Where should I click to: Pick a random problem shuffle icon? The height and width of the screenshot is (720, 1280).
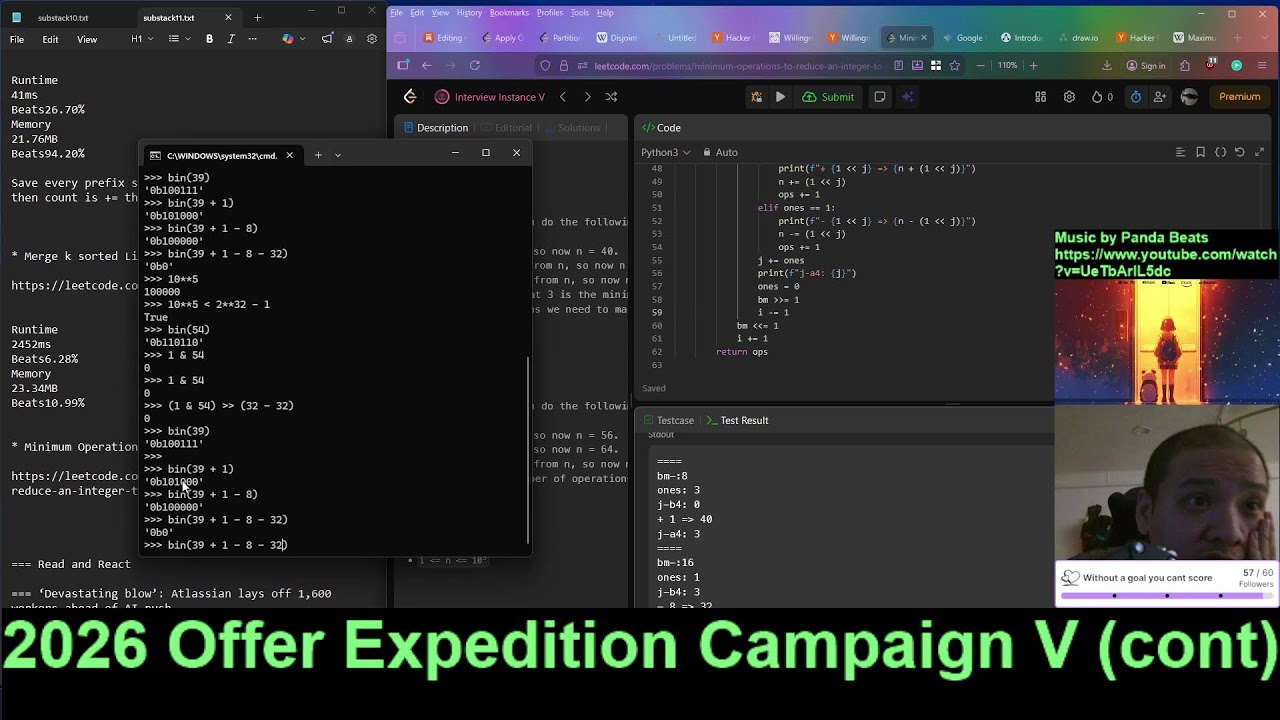click(x=611, y=97)
